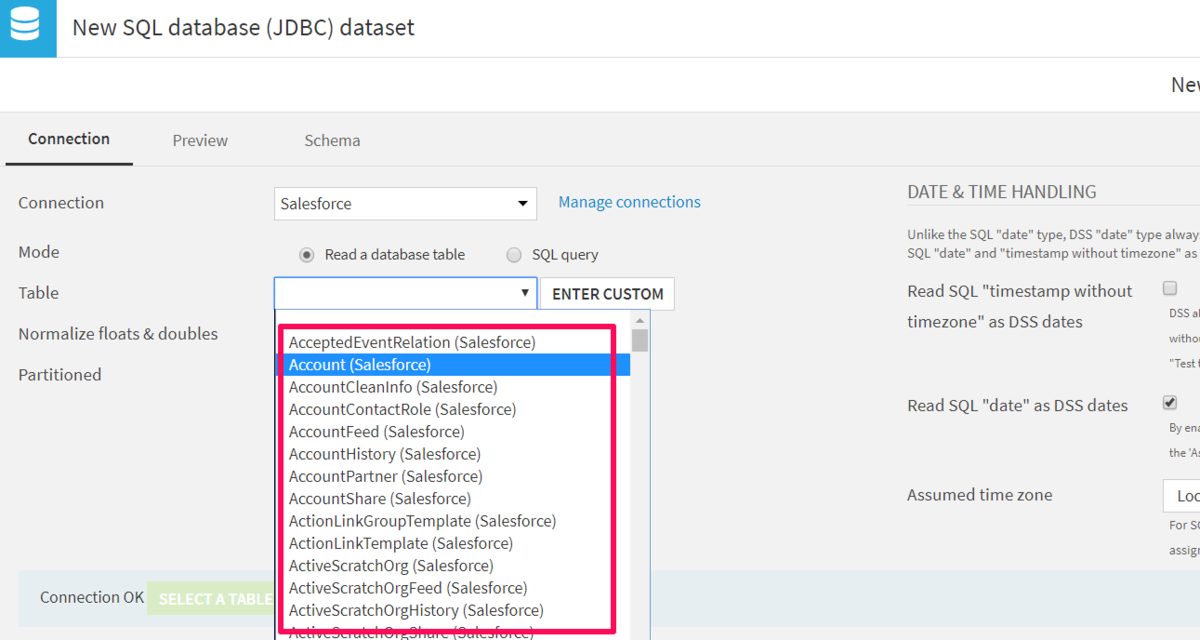This screenshot has height=640, width=1200.
Task: Open the Connection tab
Action: [69, 139]
